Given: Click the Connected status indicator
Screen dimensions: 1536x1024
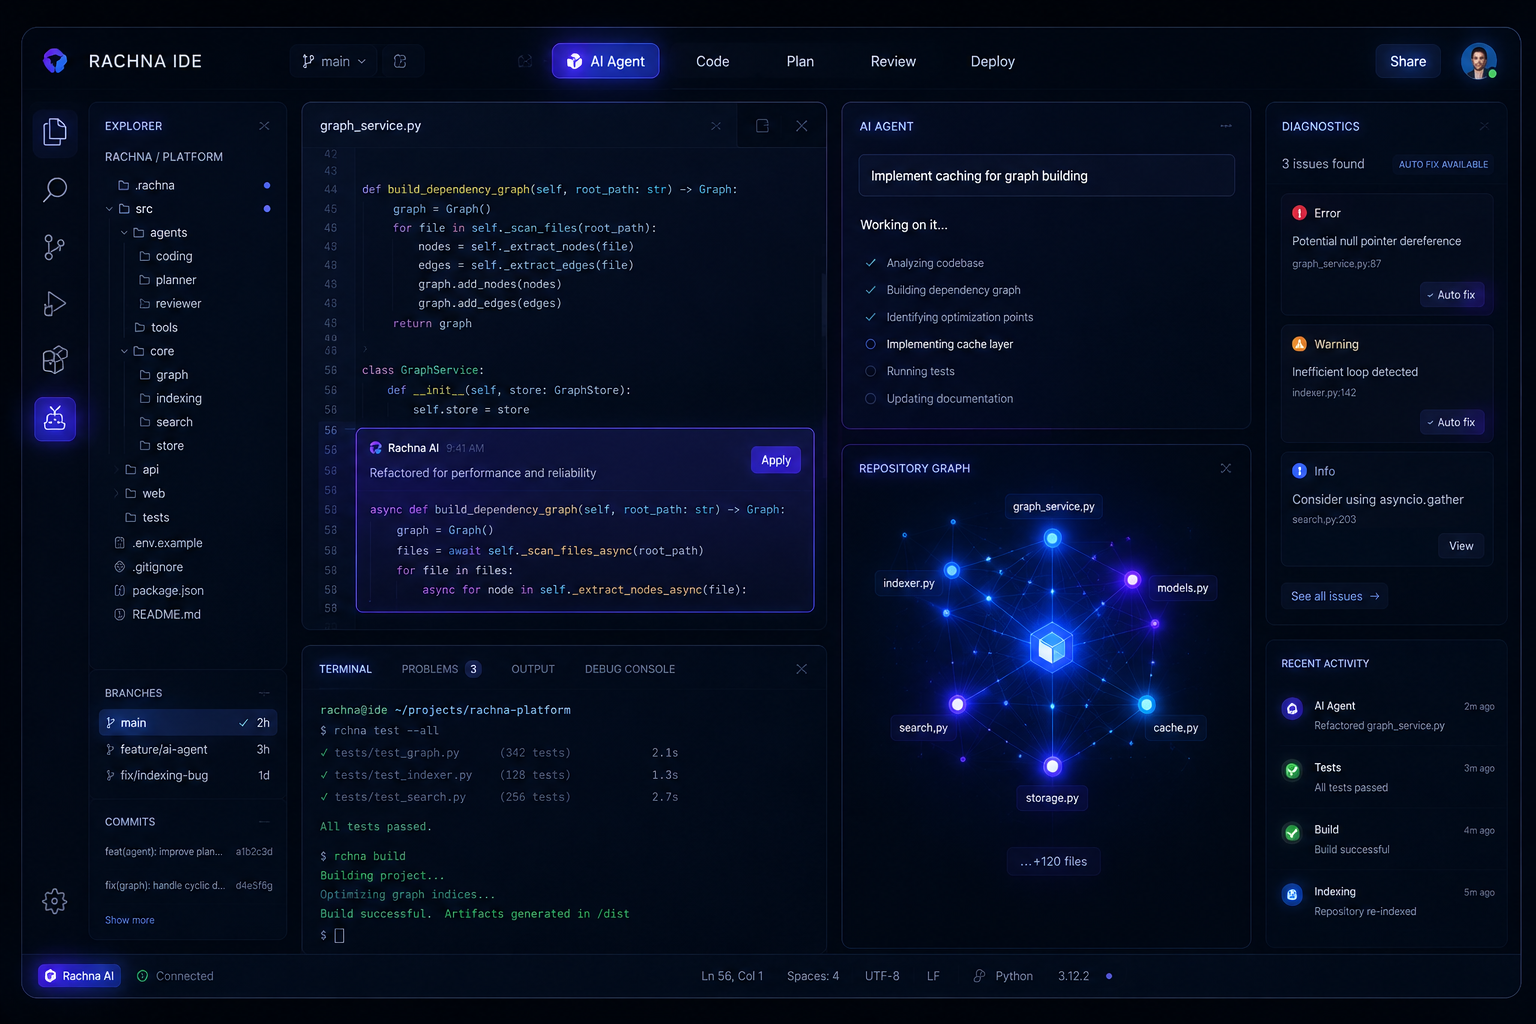Looking at the screenshot, I should tap(175, 976).
